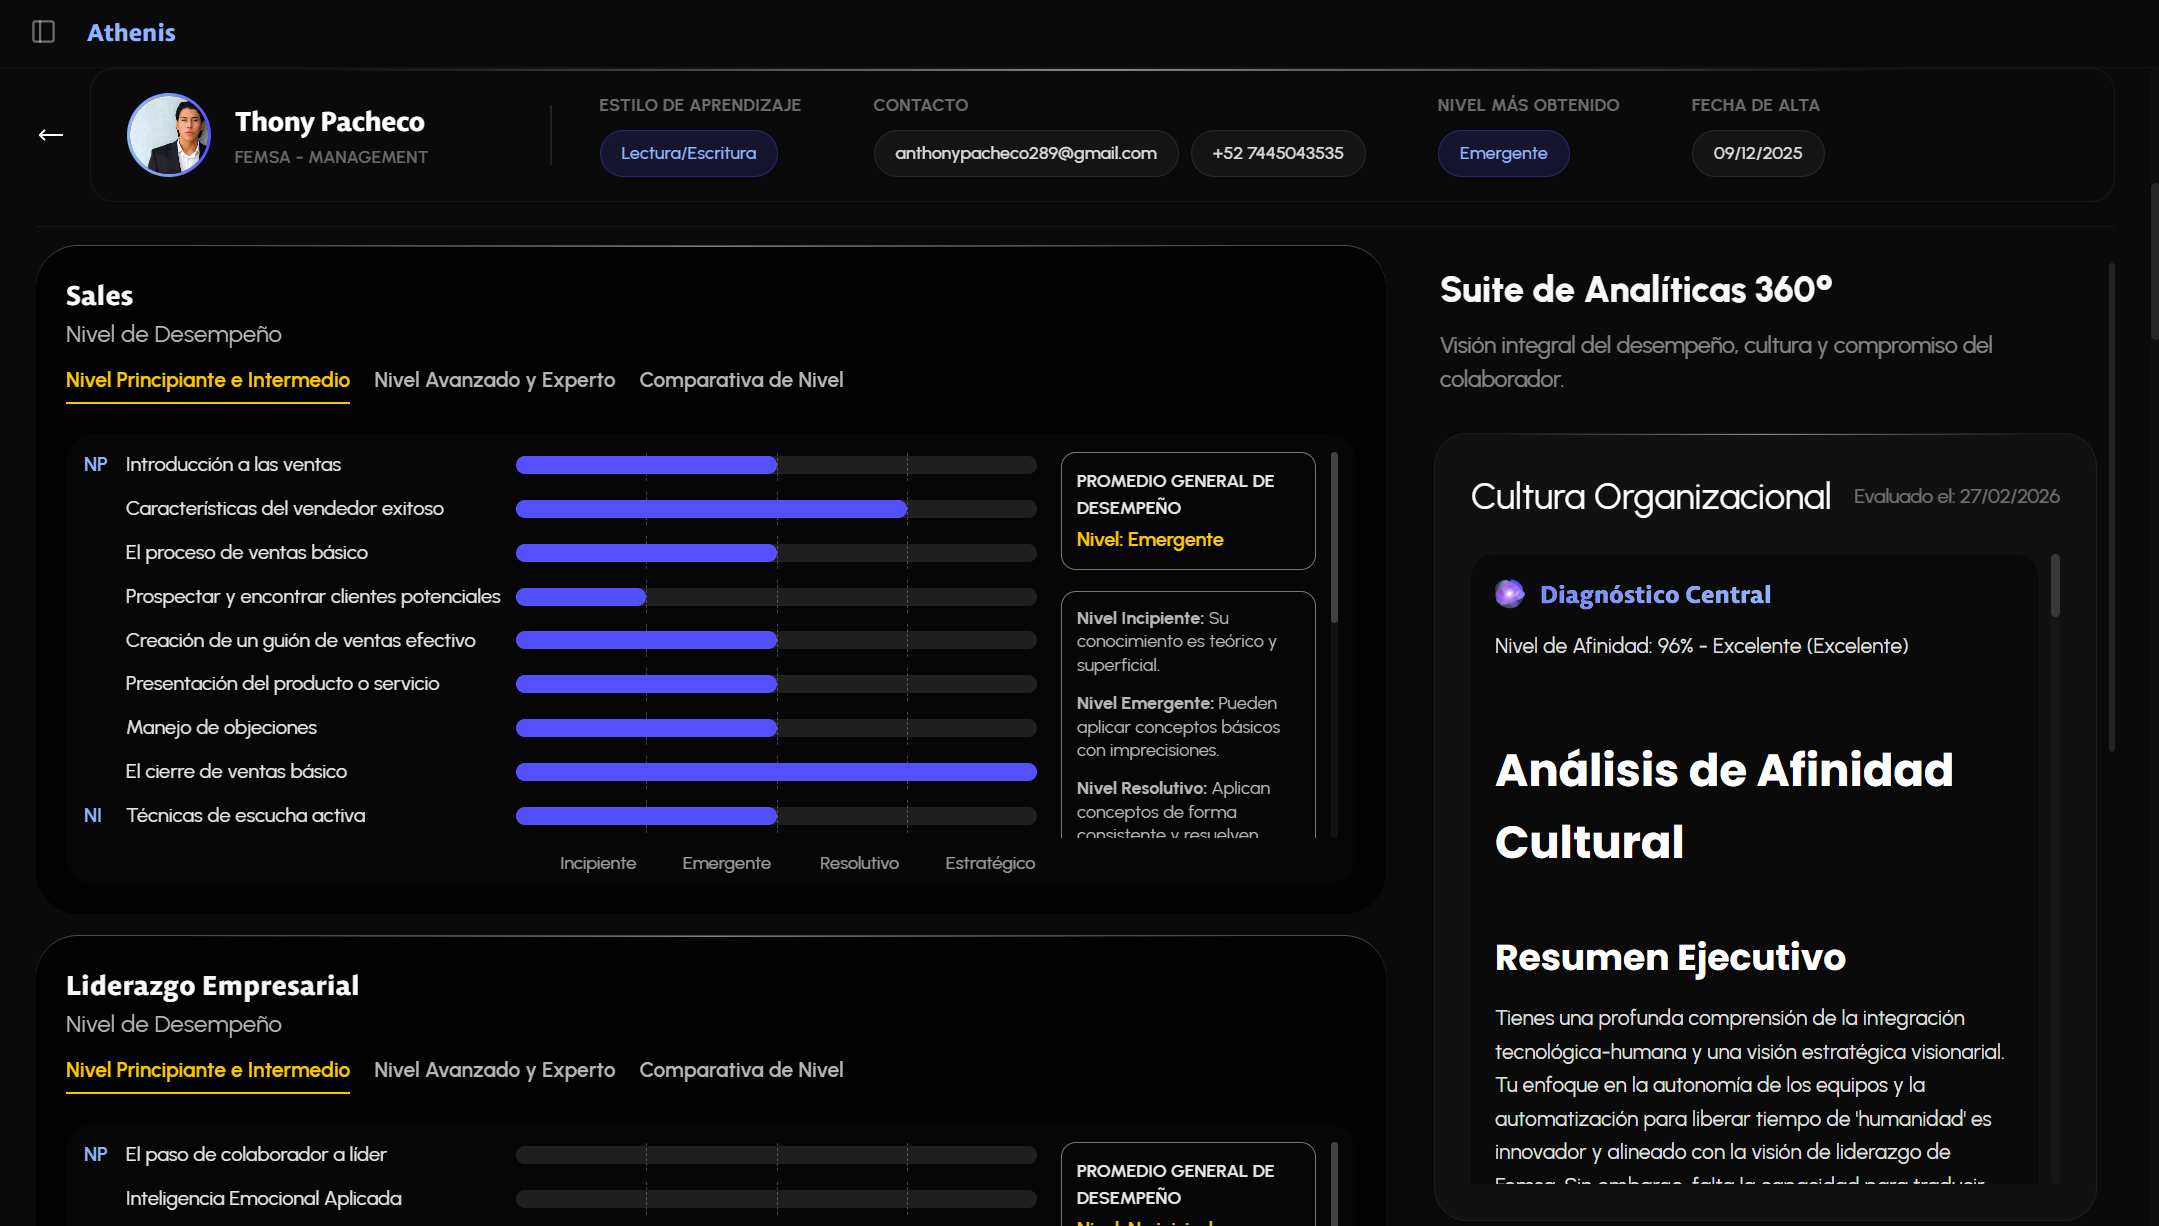Click 'Inteligencia Emocional Aplicada' label
Image resolution: width=2159 pixels, height=1226 pixels.
(x=263, y=1198)
